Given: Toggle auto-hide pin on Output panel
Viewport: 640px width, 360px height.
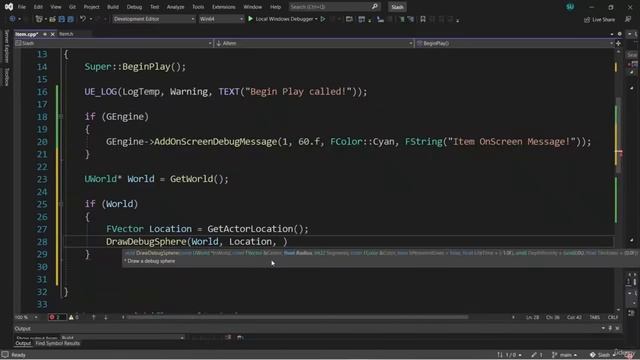Looking at the screenshot, I should (610, 328).
